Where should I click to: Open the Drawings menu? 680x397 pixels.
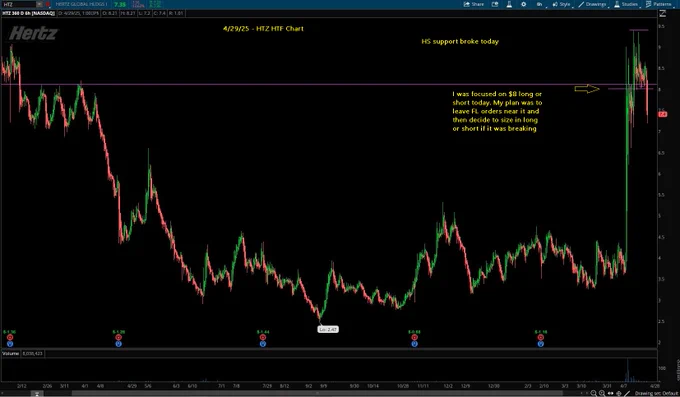(x=593, y=4)
